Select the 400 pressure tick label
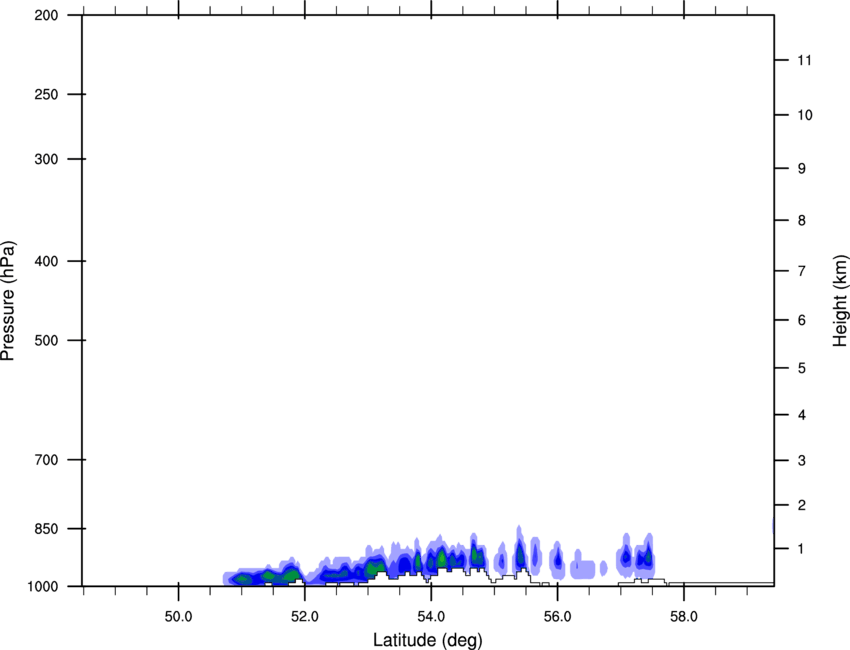 [46, 261]
